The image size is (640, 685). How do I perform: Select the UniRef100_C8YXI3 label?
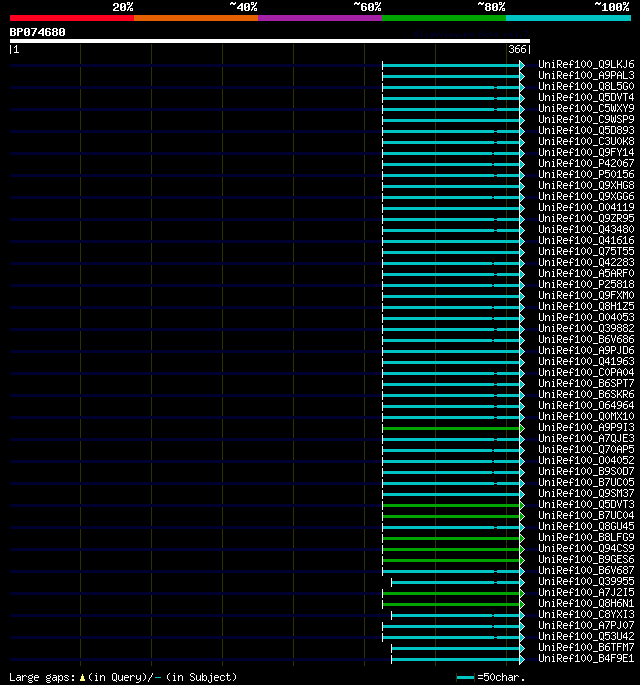click(586, 614)
